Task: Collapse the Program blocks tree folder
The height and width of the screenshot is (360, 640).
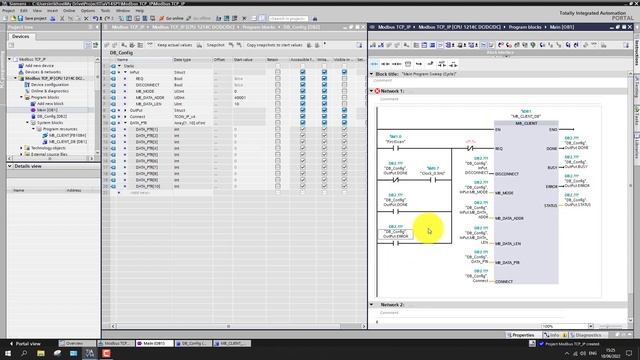Action: 22,97
